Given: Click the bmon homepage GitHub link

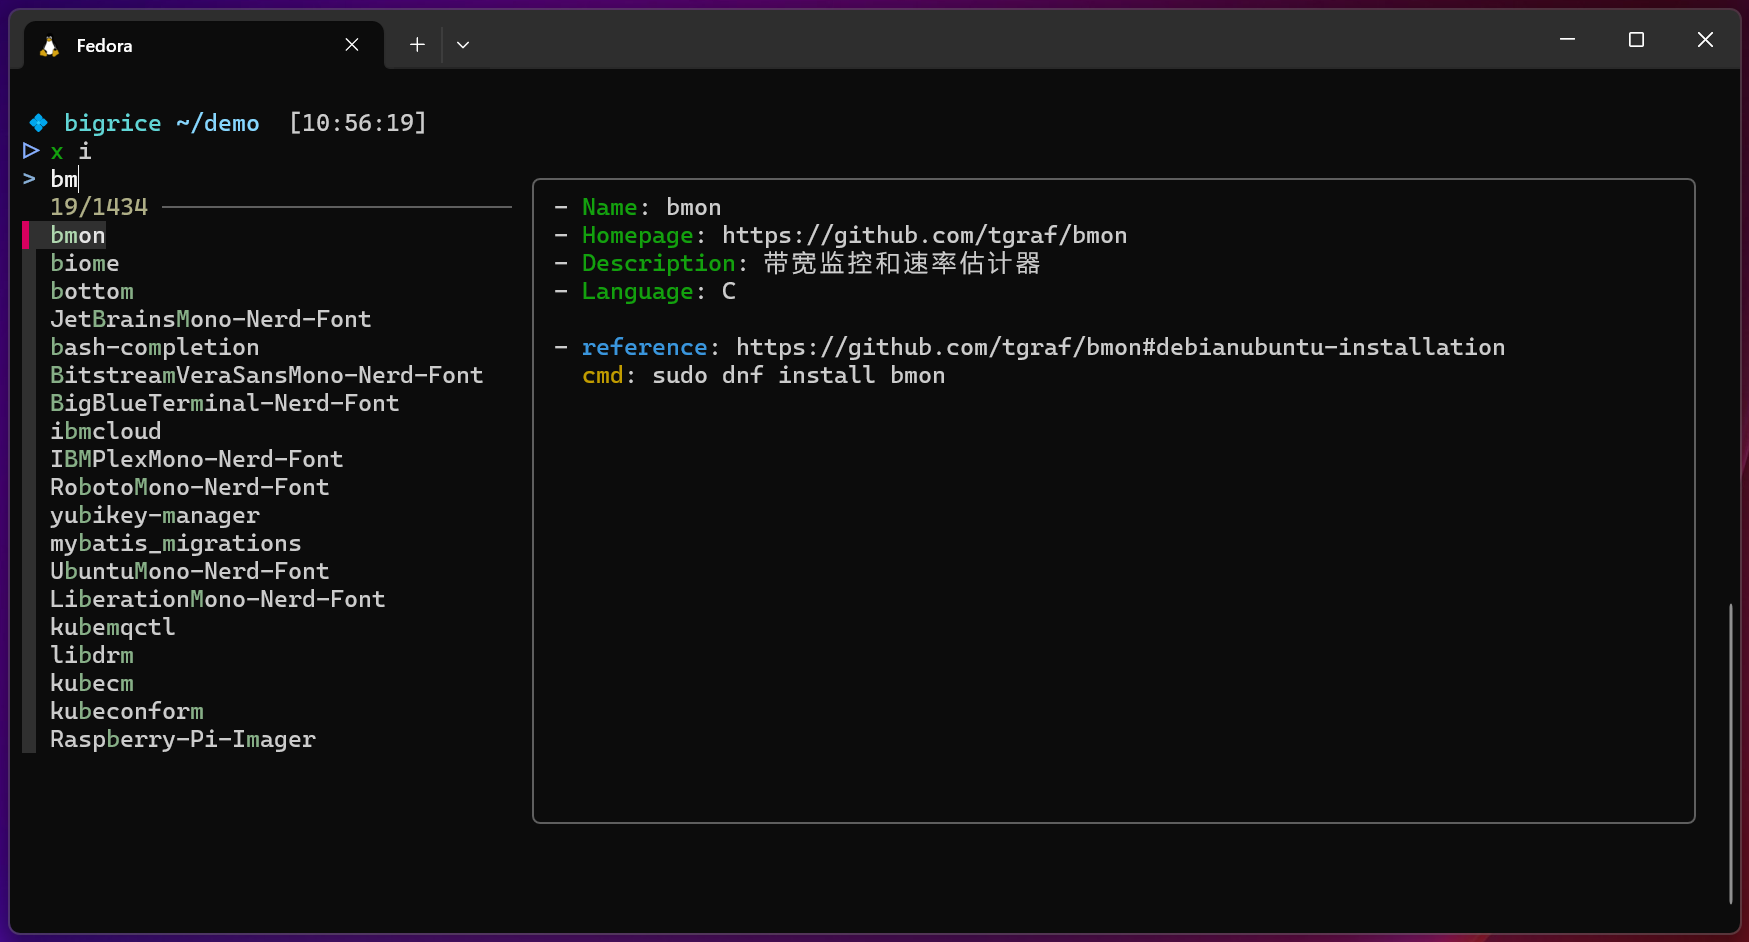Looking at the screenshot, I should 925,235.
